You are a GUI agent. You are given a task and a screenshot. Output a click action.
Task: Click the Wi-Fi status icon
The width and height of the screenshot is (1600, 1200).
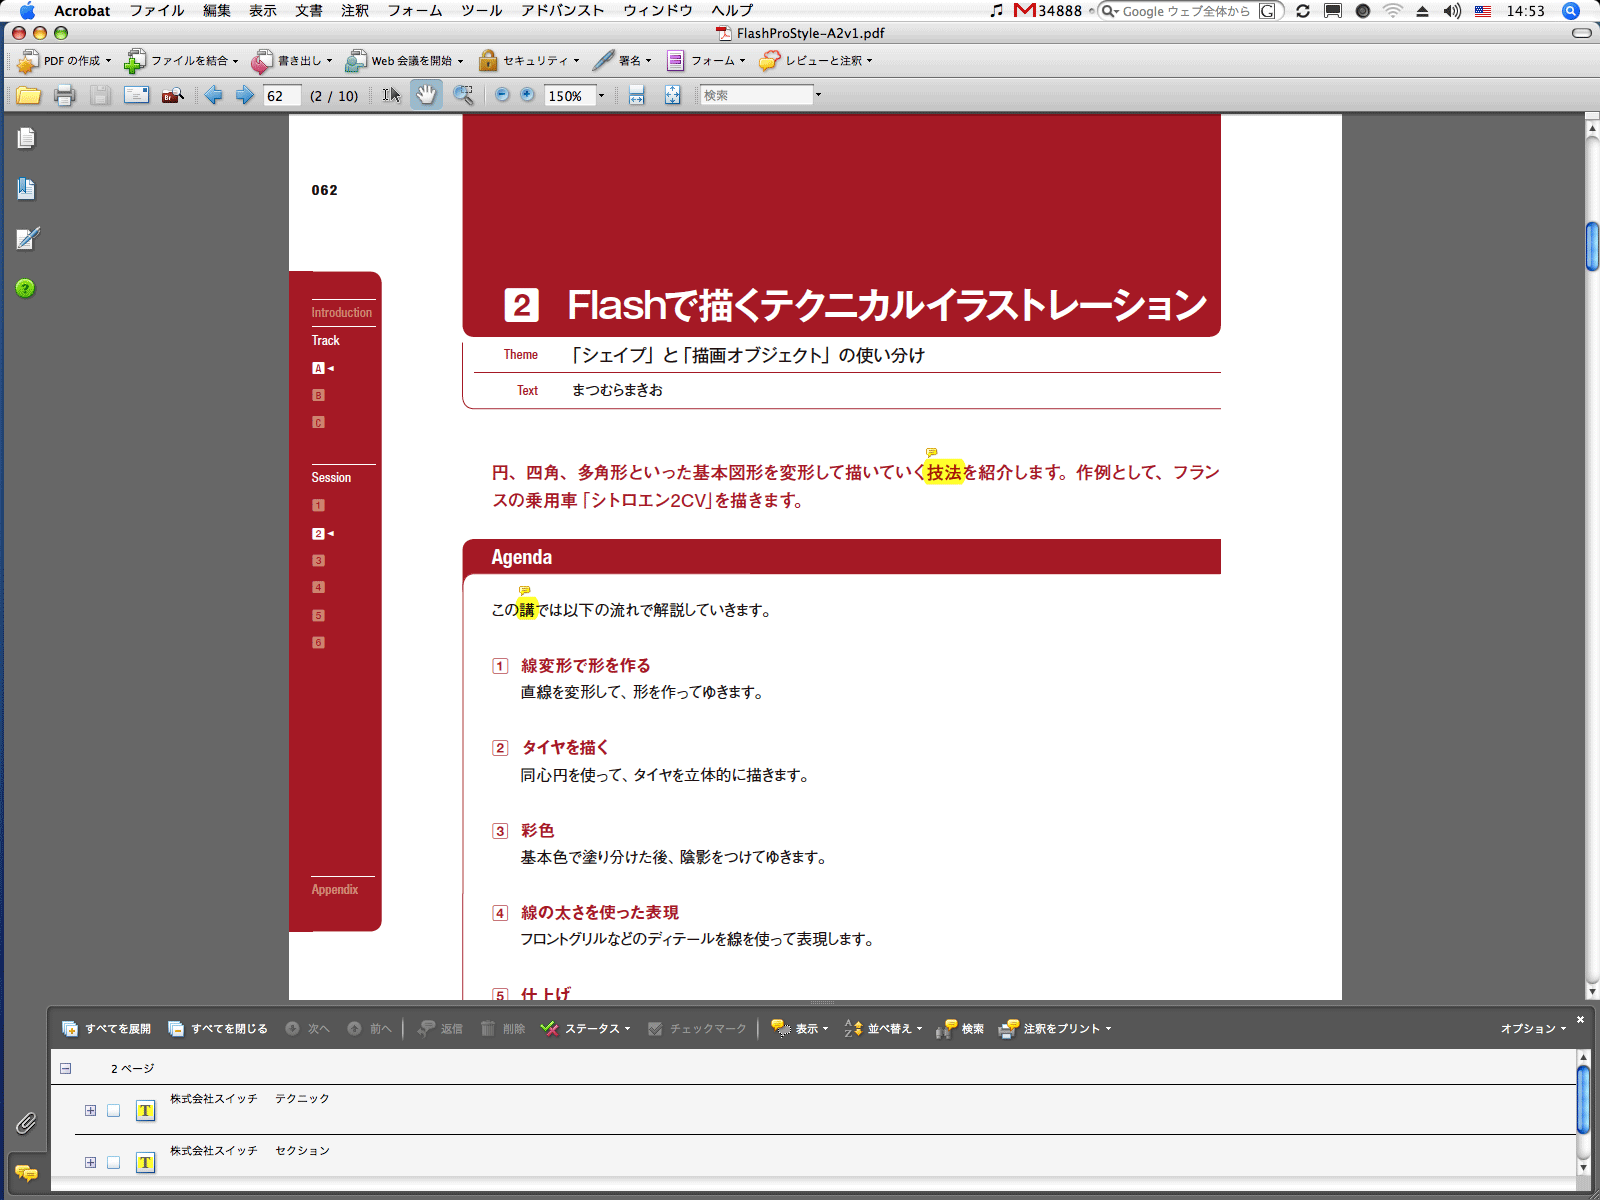(1392, 11)
